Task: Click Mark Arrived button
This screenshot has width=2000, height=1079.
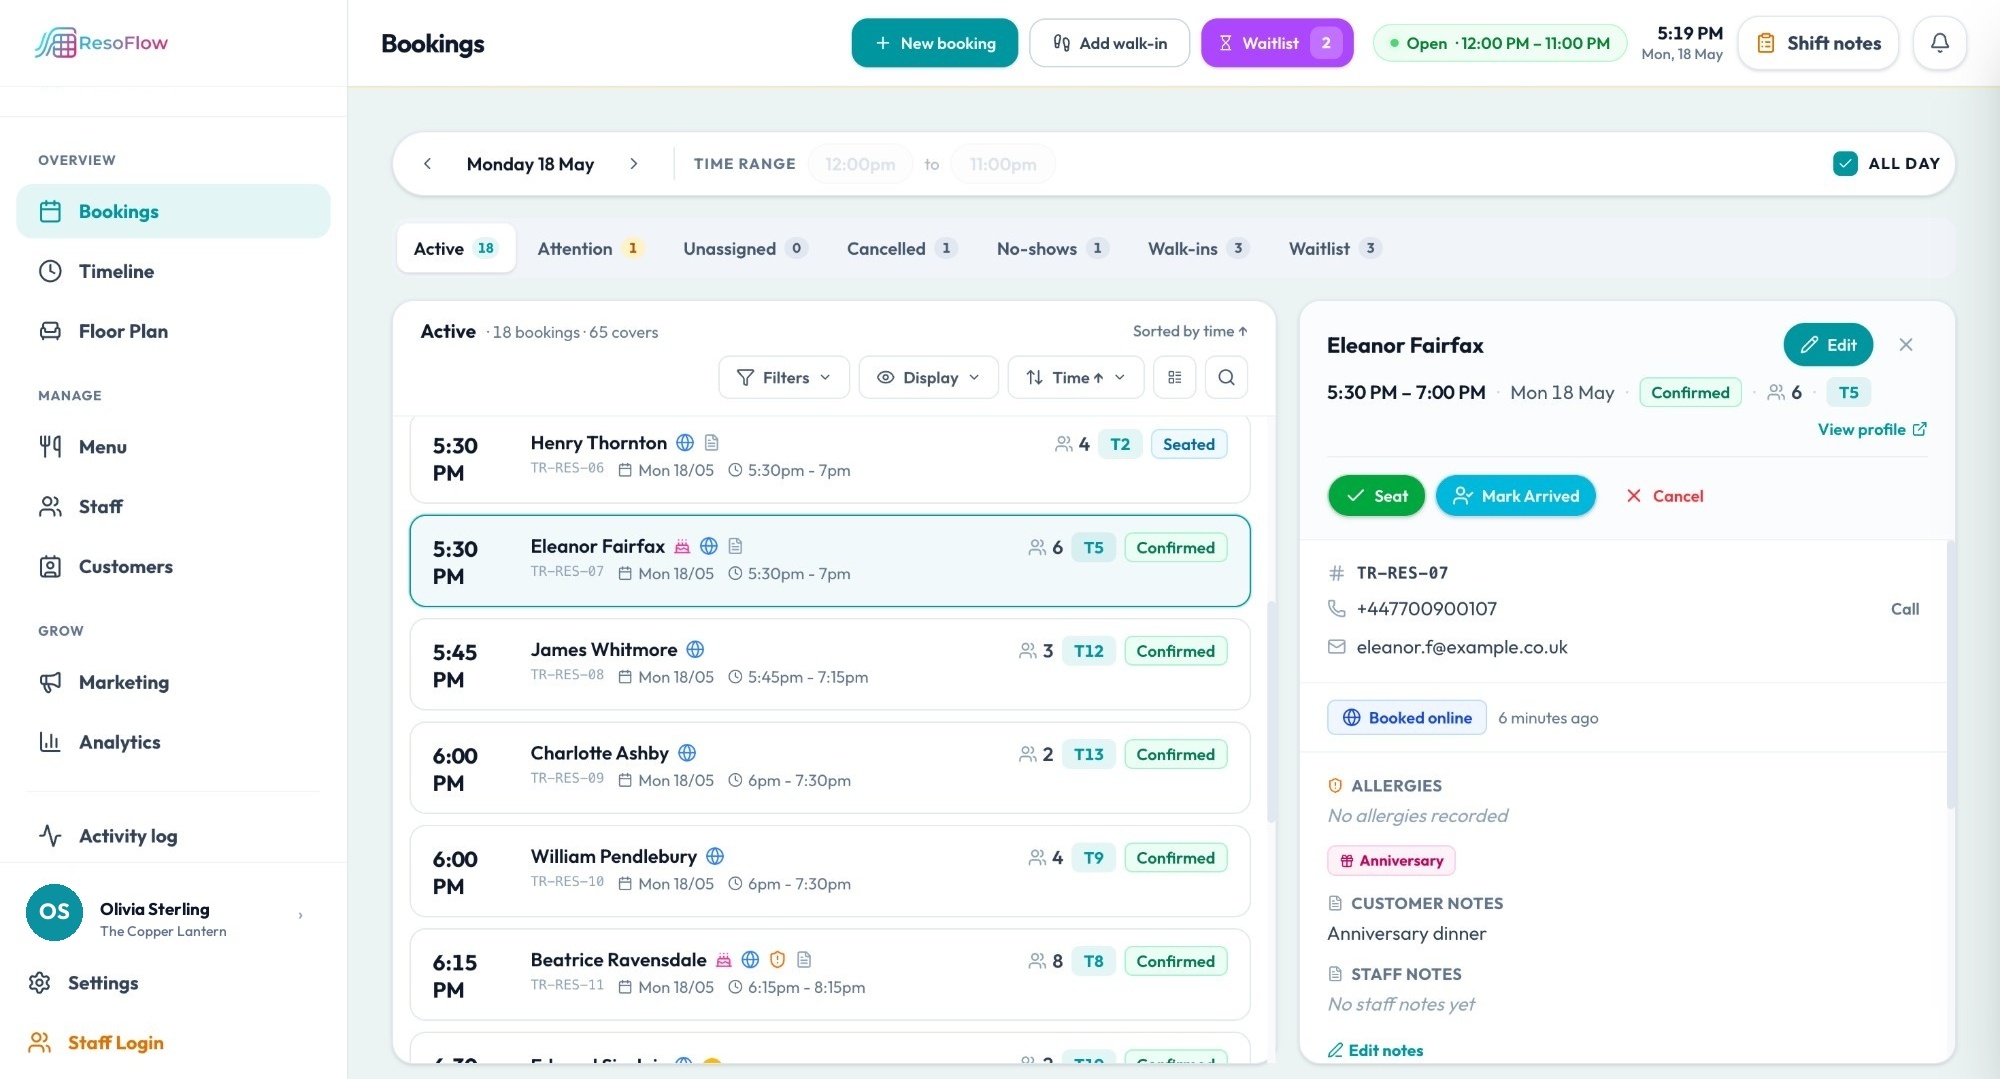Action: click(x=1515, y=496)
